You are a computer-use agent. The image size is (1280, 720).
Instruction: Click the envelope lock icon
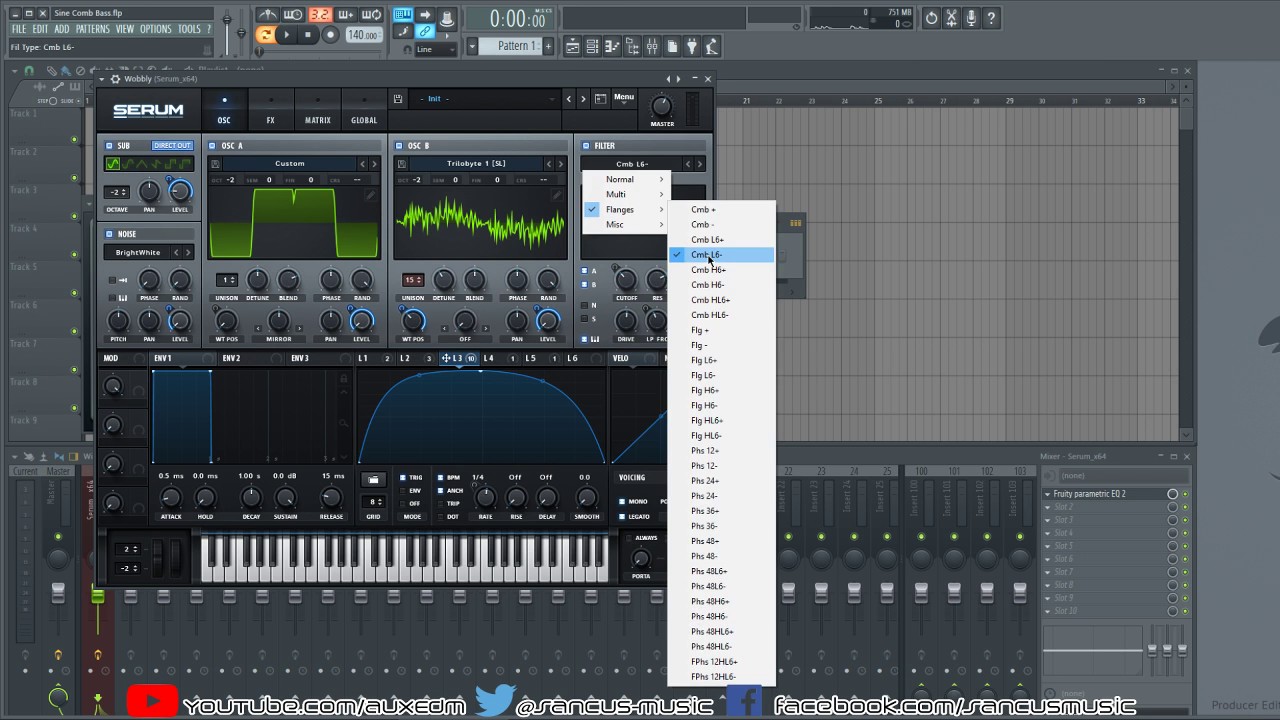pyautogui.click(x=344, y=379)
